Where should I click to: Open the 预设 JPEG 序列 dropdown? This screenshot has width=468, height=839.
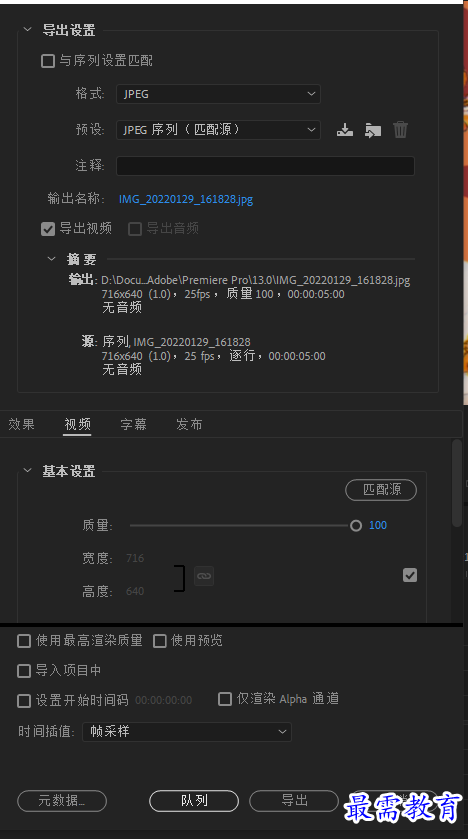[218, 130]
